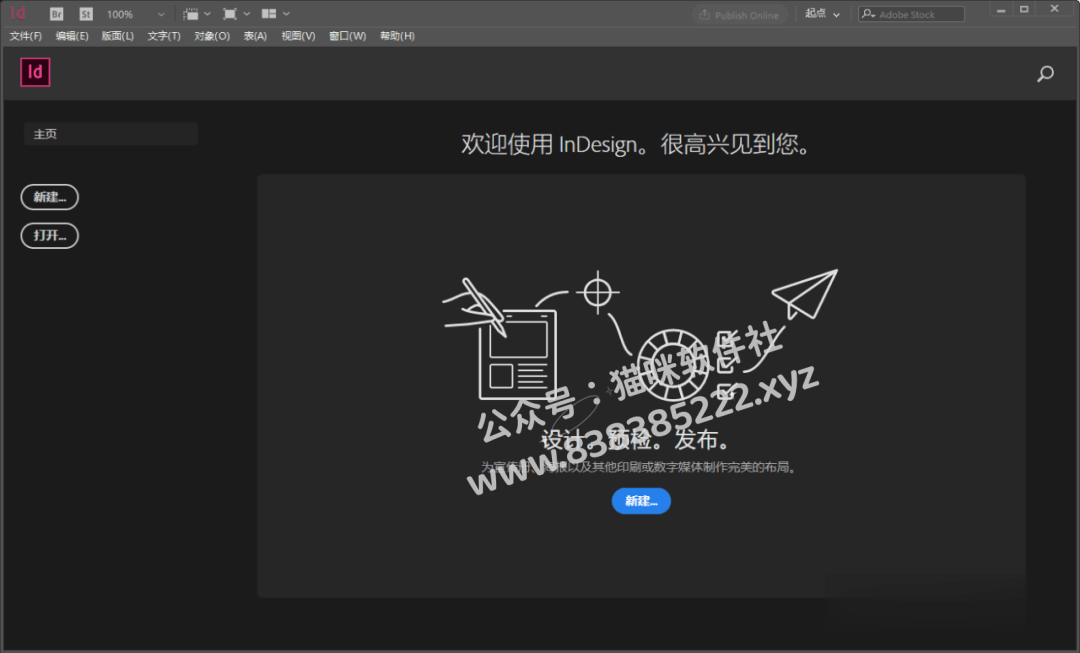Open the 版面(L) menu
The height and width of the screenshot is (653, 1080).
click(118, 36)
